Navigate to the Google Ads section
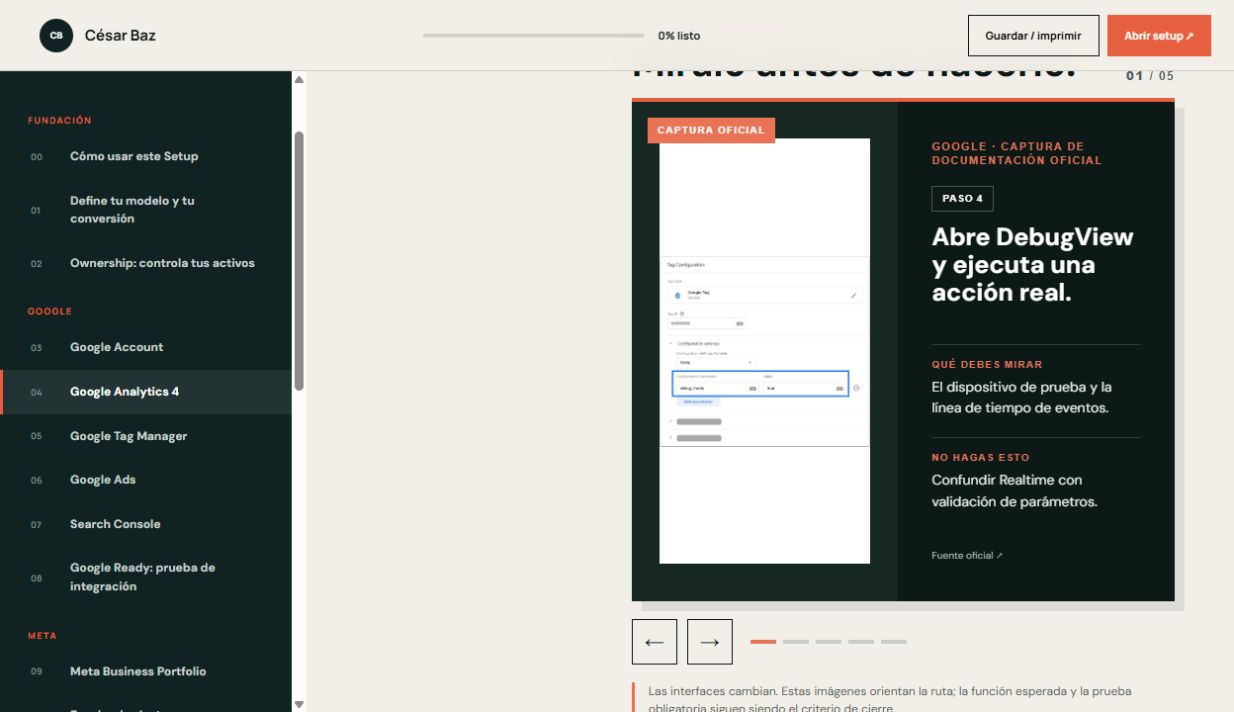Image resolution: width=1234 pixels, height=712 pixels. pyautogui.click(x=146, y=480)
